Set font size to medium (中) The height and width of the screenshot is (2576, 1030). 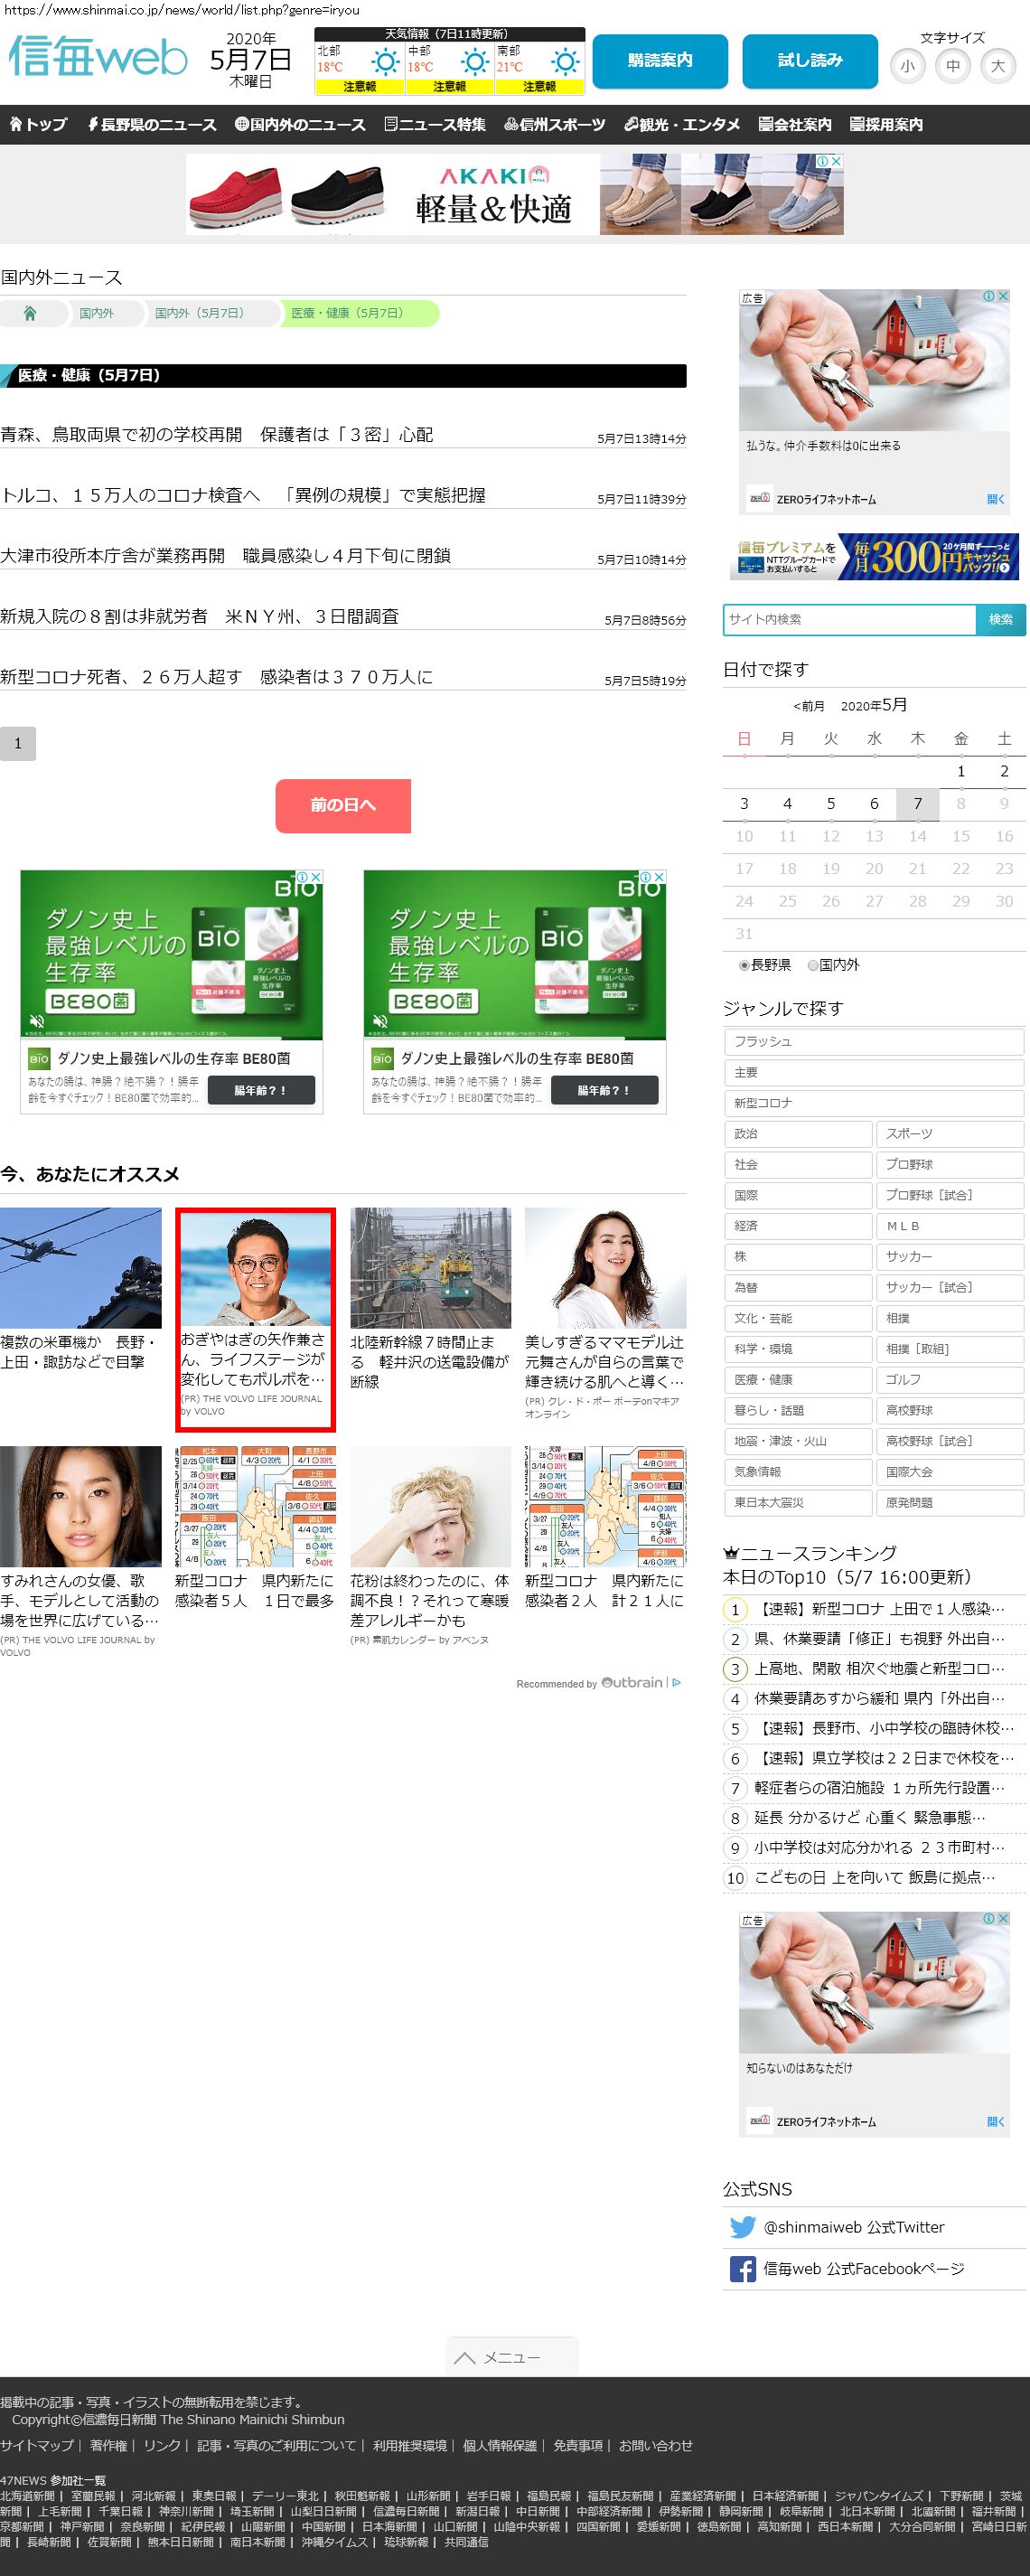[x=952, y=67]
